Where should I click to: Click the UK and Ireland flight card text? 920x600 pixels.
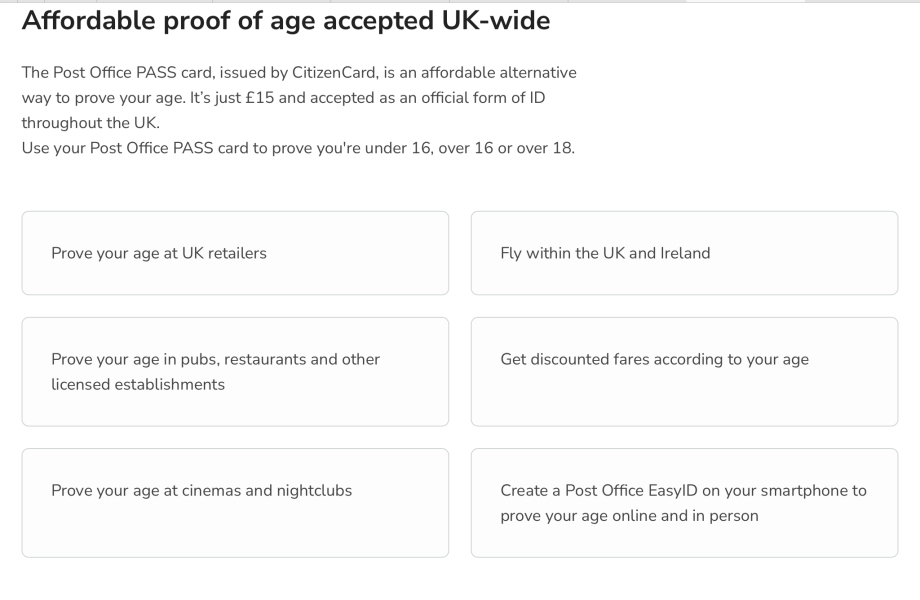click(x=604, y=253)
